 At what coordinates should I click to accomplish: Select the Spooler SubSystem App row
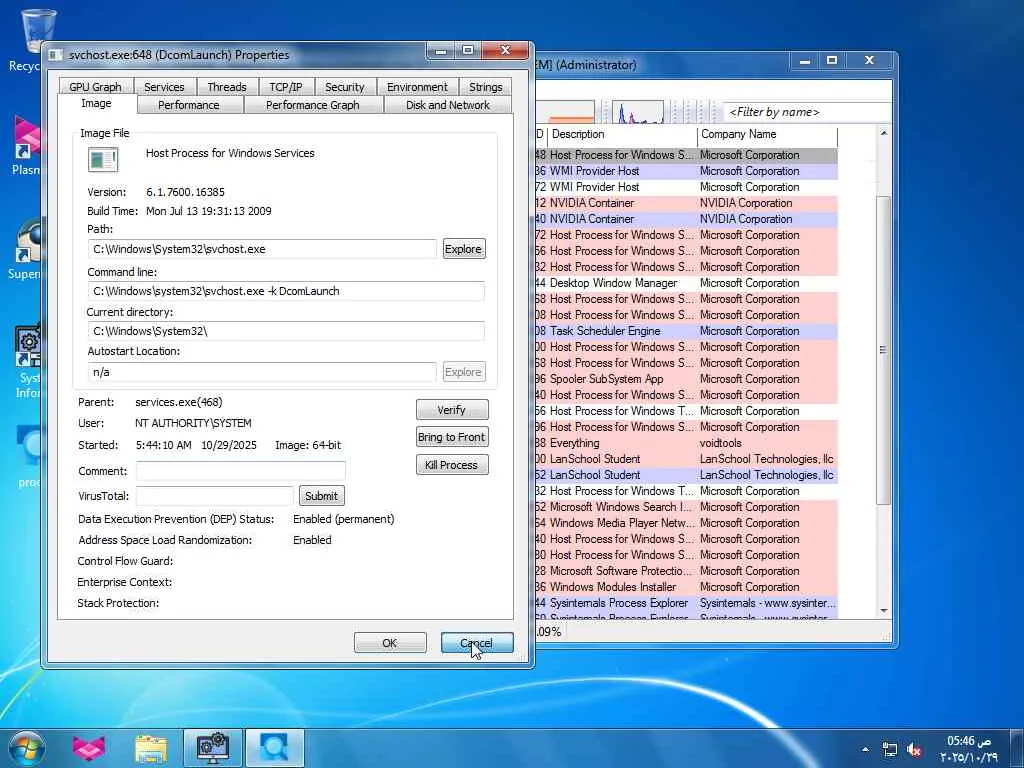(686, 379)
